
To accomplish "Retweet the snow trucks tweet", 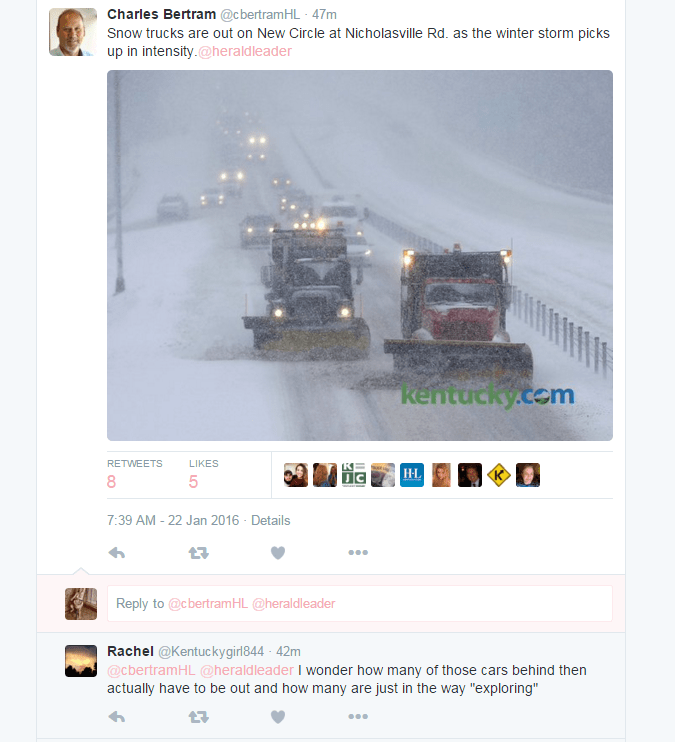I will (198, 553).
